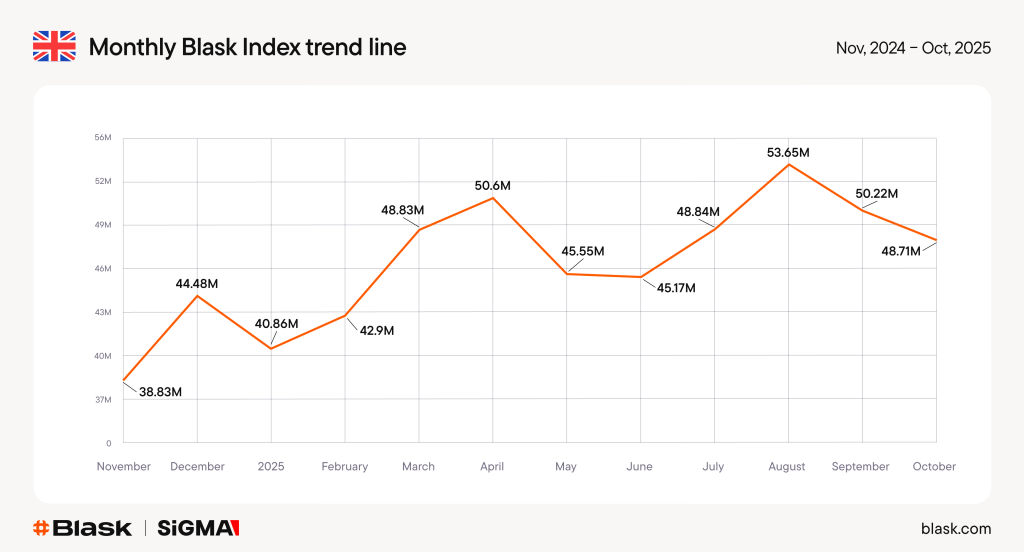This screenshot has height=552, width=1024.
Task: Click the 48.83M March data label
Action: 402,210
